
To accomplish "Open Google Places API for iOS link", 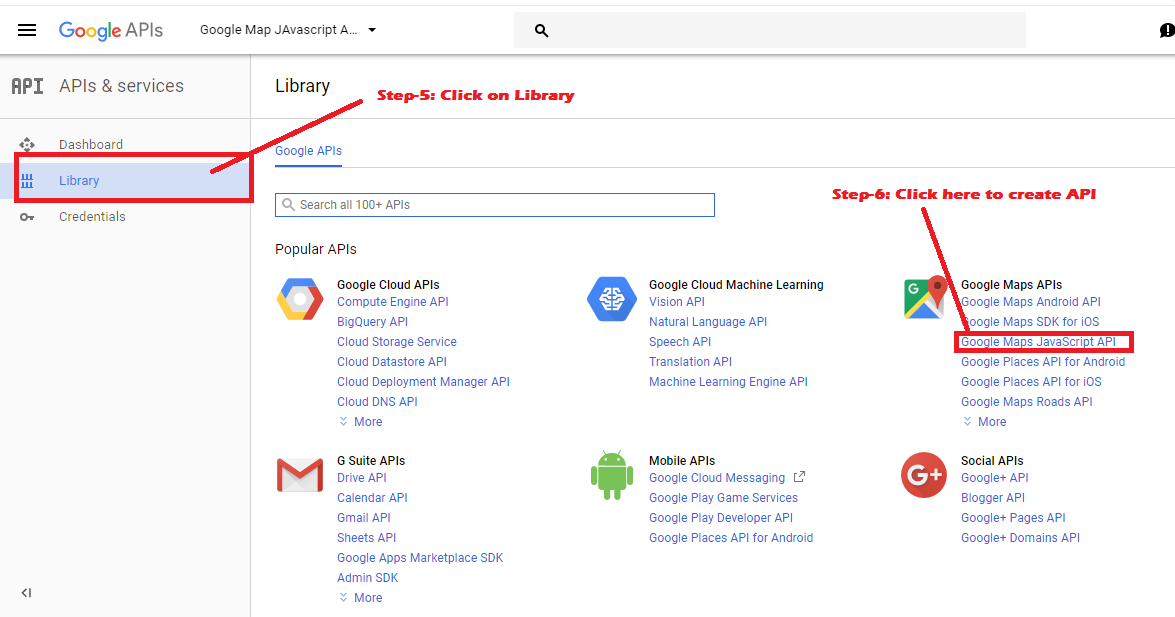I will pyautogui.click(x=1031, y=382).
